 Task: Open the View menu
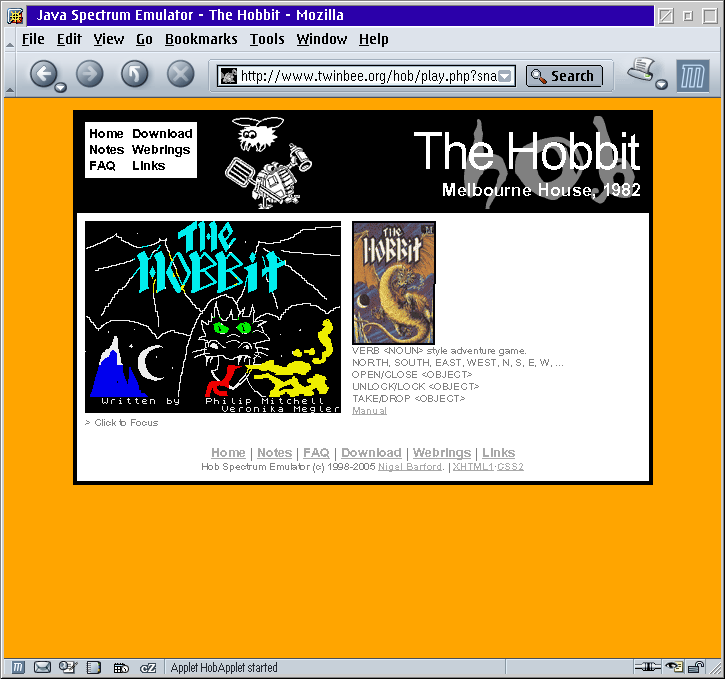click(109, 39)
